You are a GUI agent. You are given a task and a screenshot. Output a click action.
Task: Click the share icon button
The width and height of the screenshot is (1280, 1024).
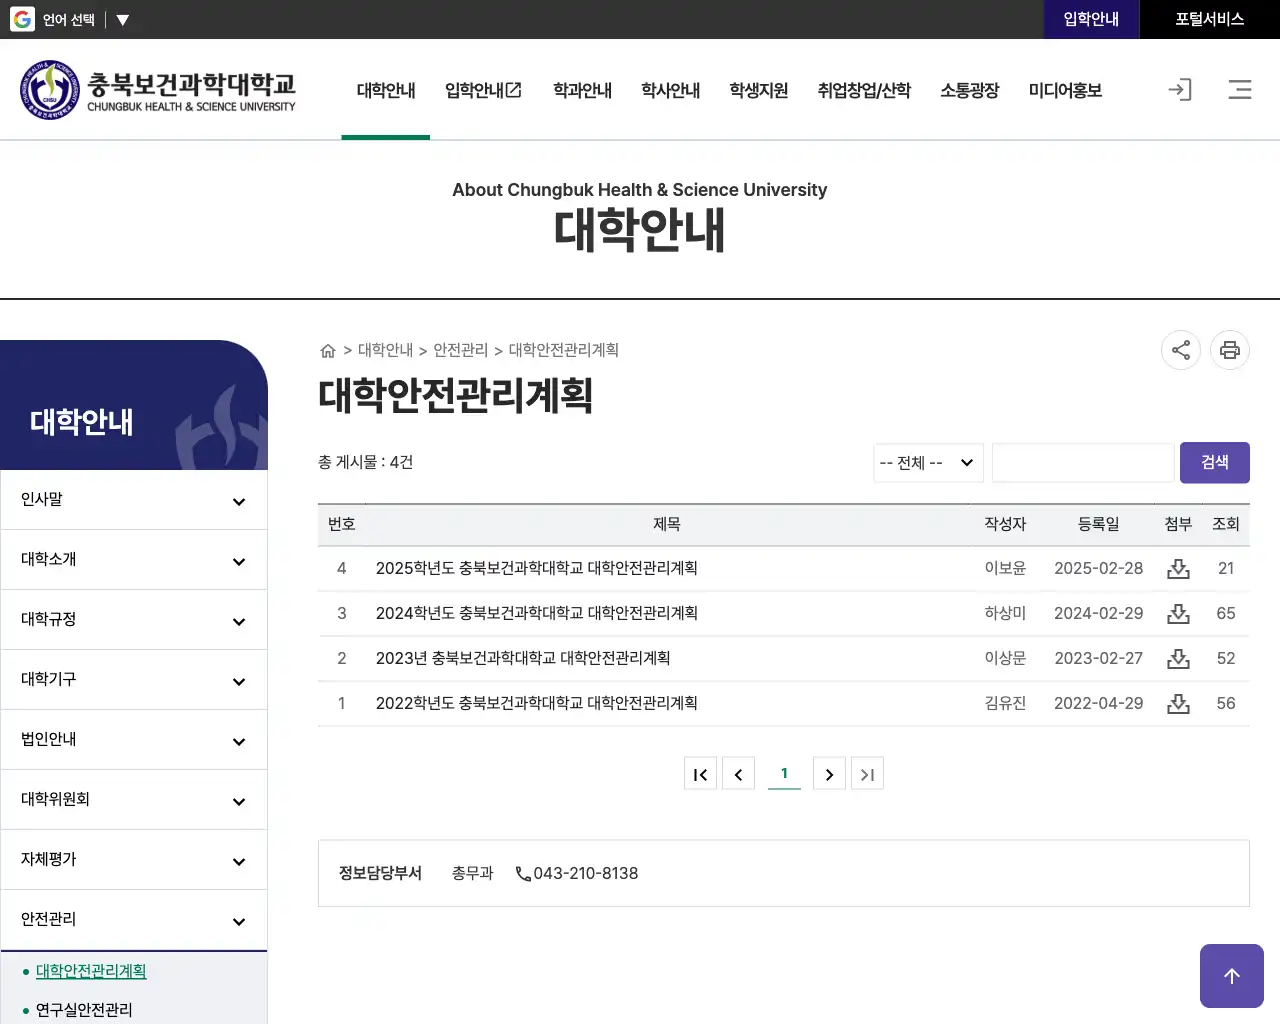1181,350
